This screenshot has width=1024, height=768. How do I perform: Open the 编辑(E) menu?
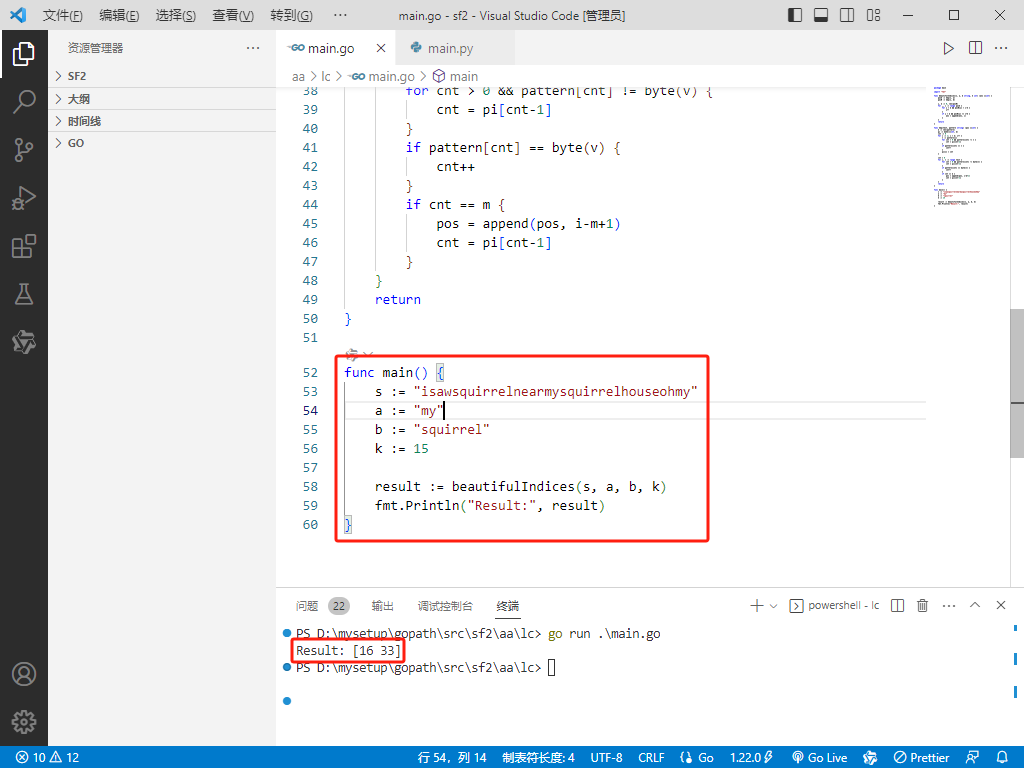click(119, 15)
